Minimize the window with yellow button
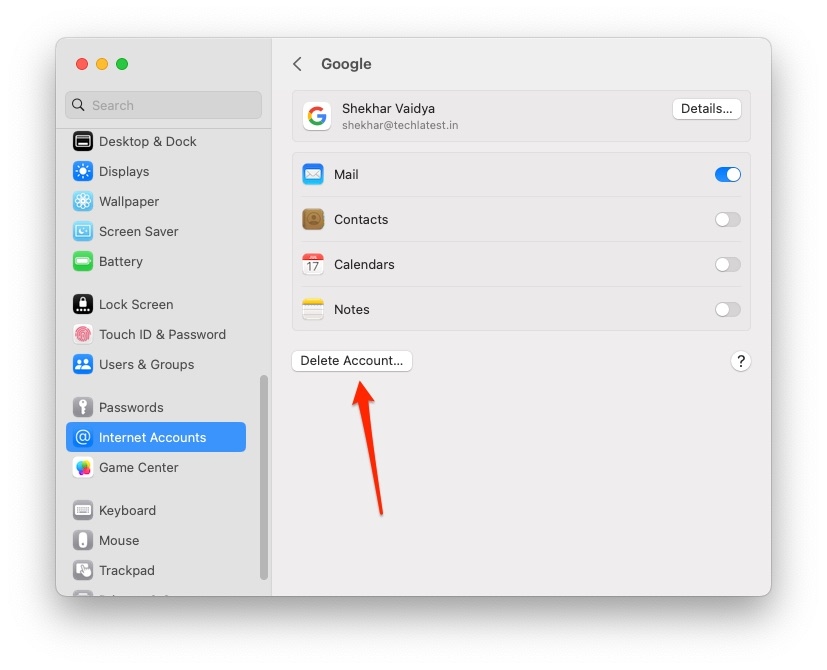This screenshot has width=827, height=670. [102, 64]
